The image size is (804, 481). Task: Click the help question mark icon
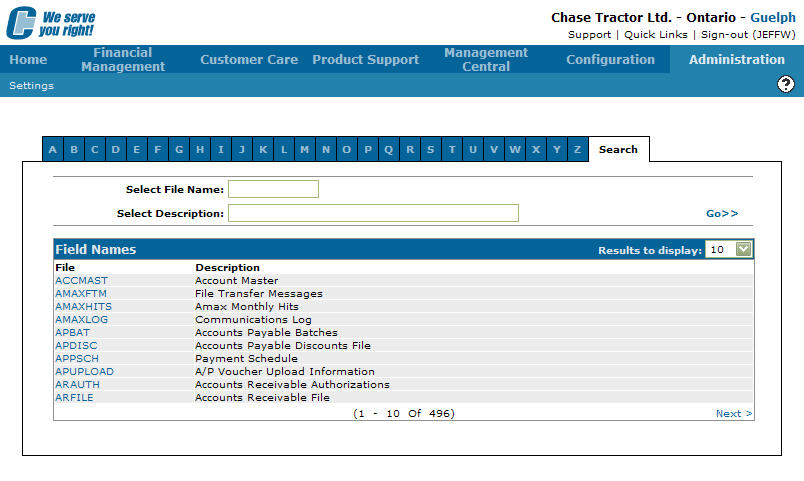[x=785, y=85]
